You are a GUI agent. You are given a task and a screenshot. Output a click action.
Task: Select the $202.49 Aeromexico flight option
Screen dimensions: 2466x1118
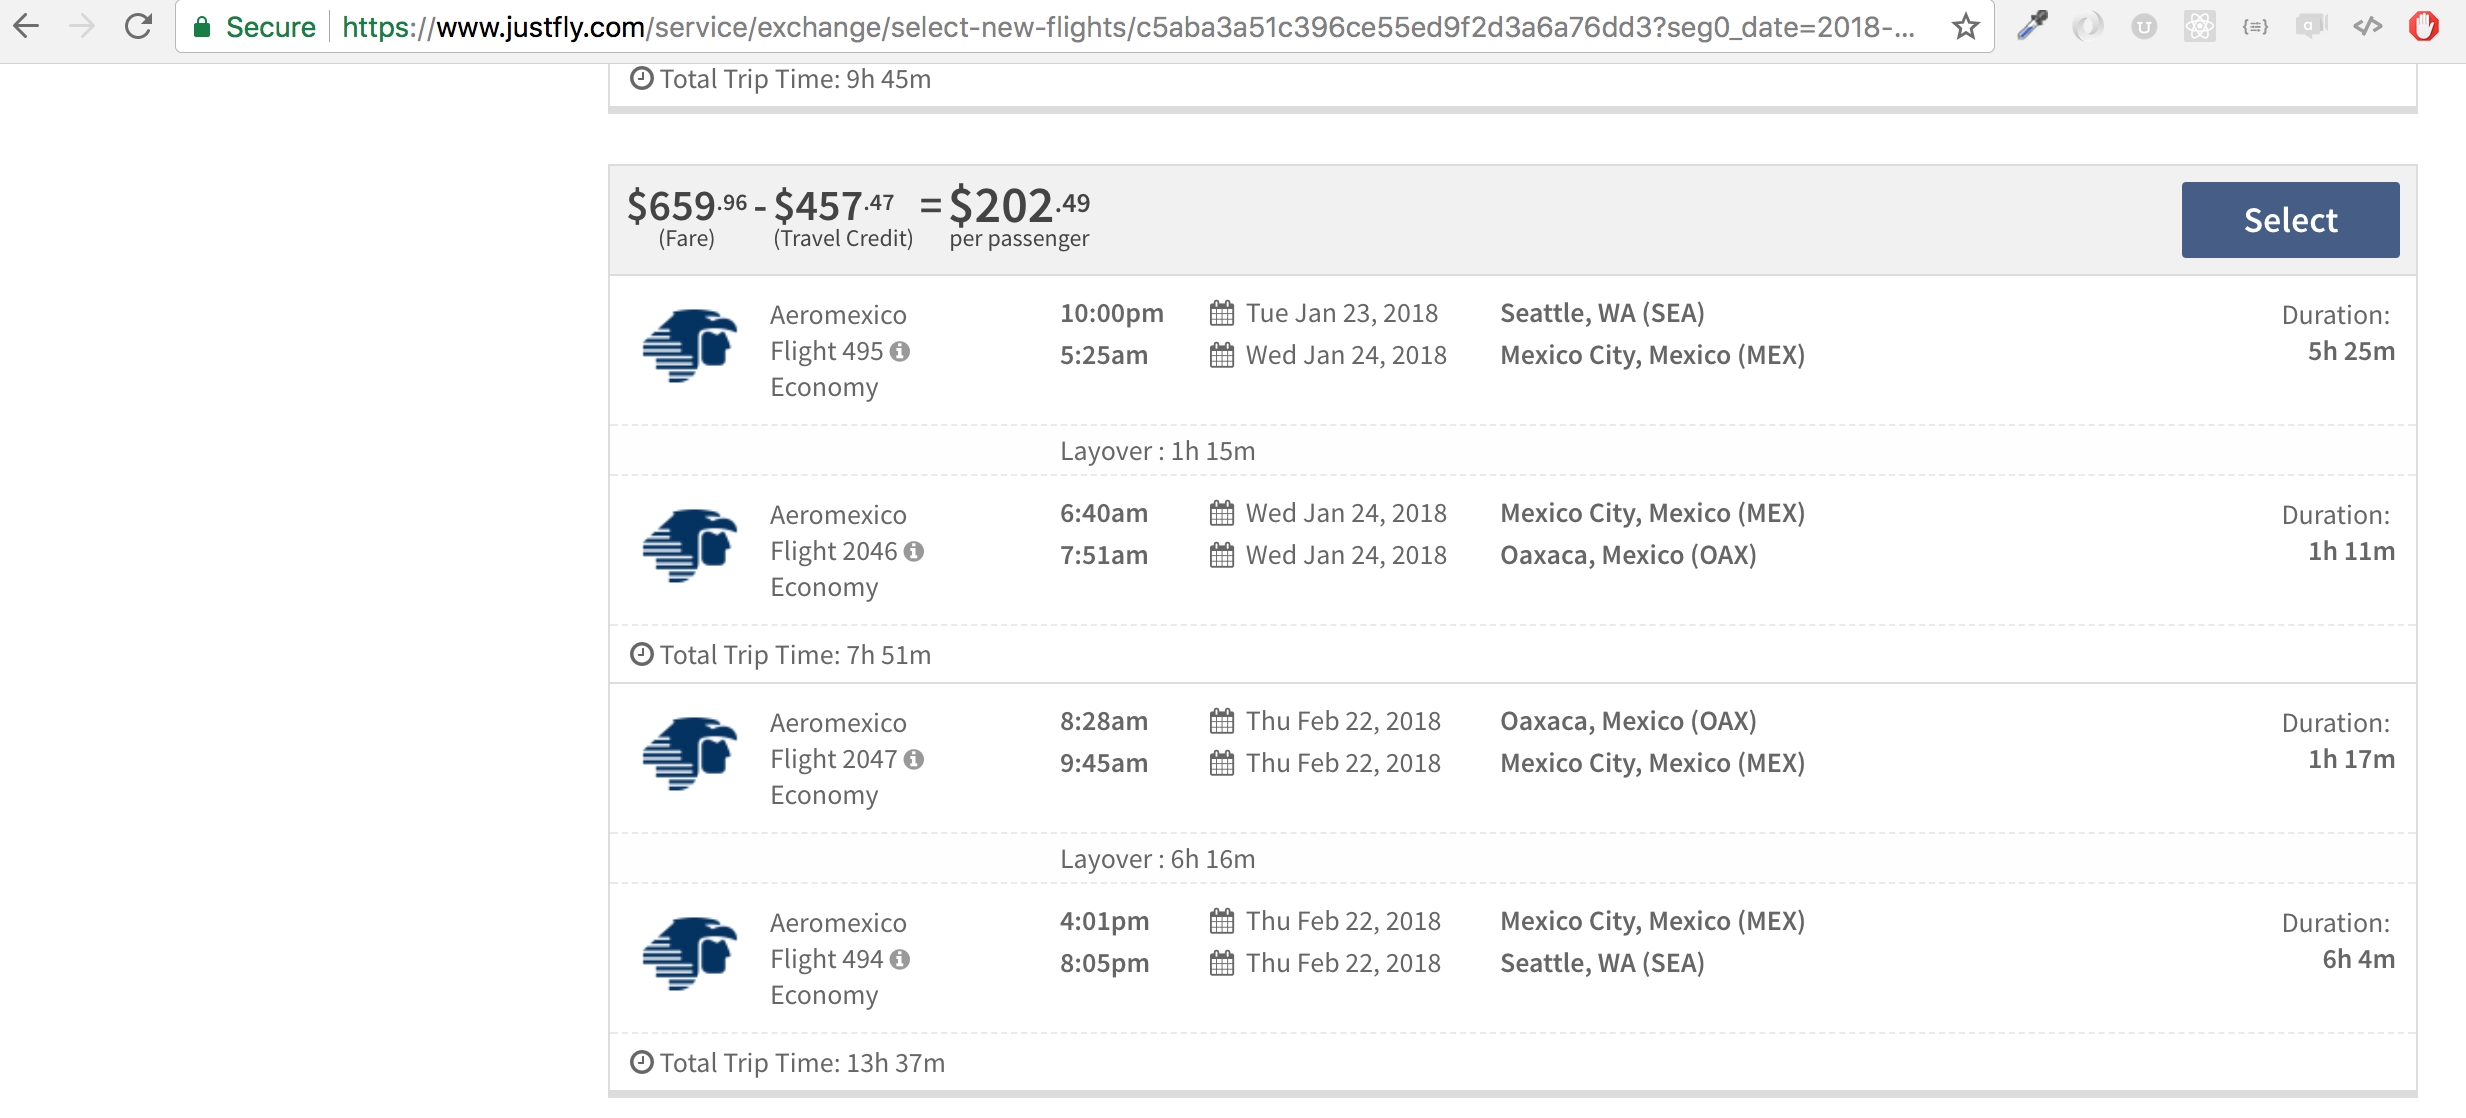pos(2290,220)
